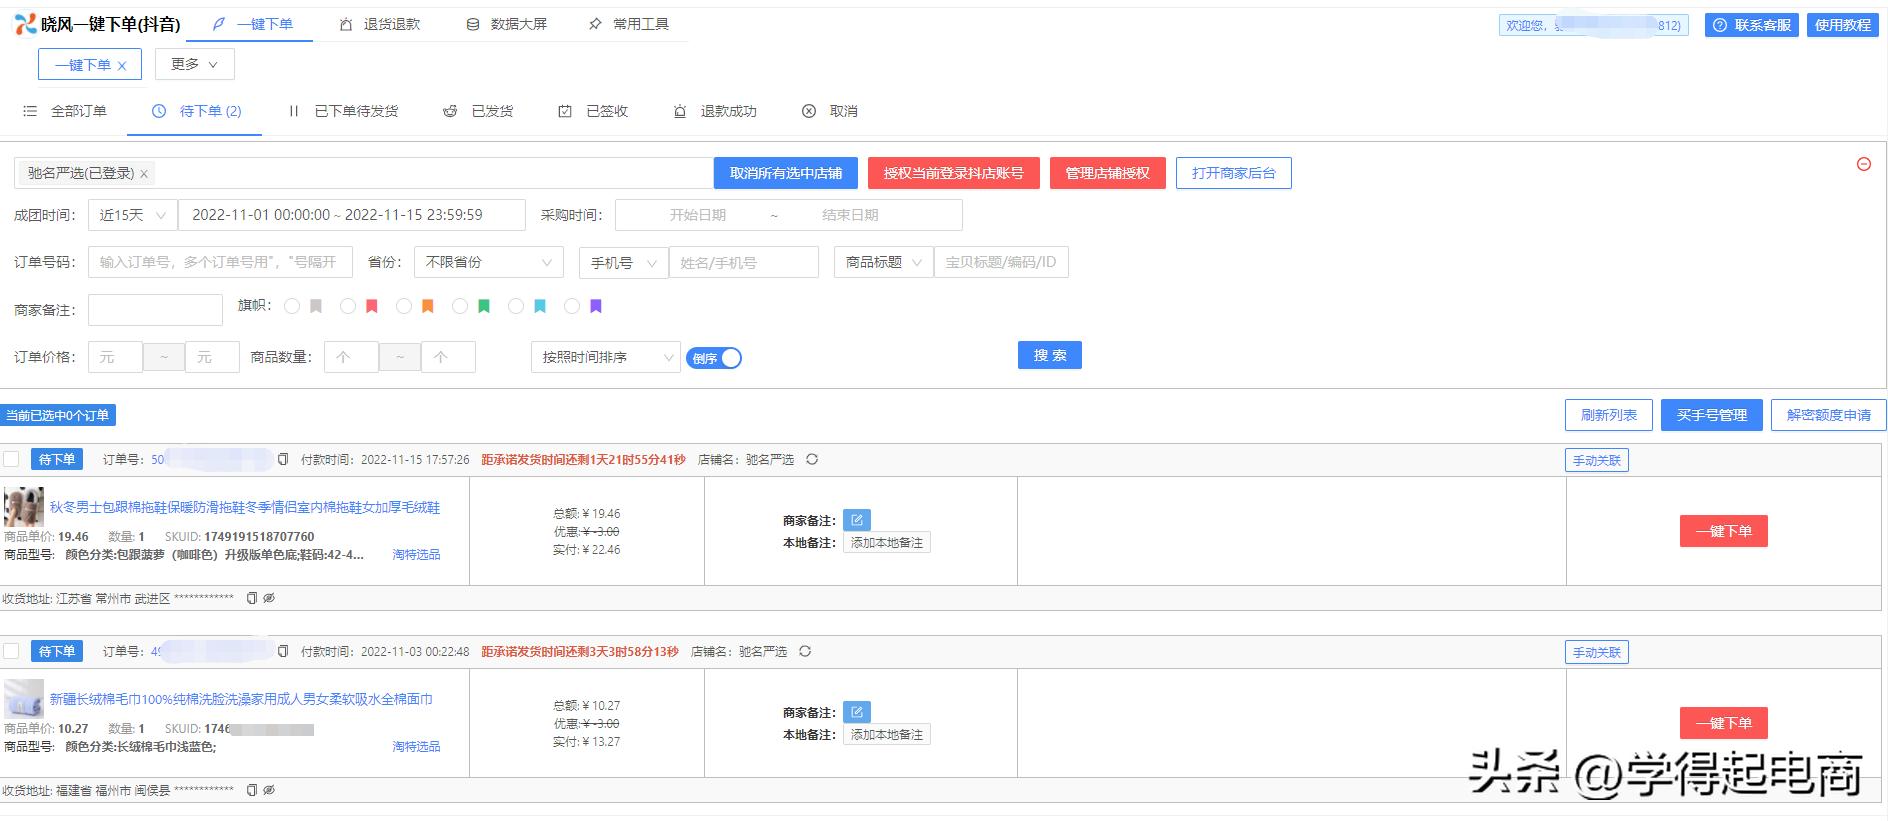The height and width of the screenshot is (821, 1888).
Task: Copy the Fuzhou shipping address of second order
Action: tap(252, 790)
